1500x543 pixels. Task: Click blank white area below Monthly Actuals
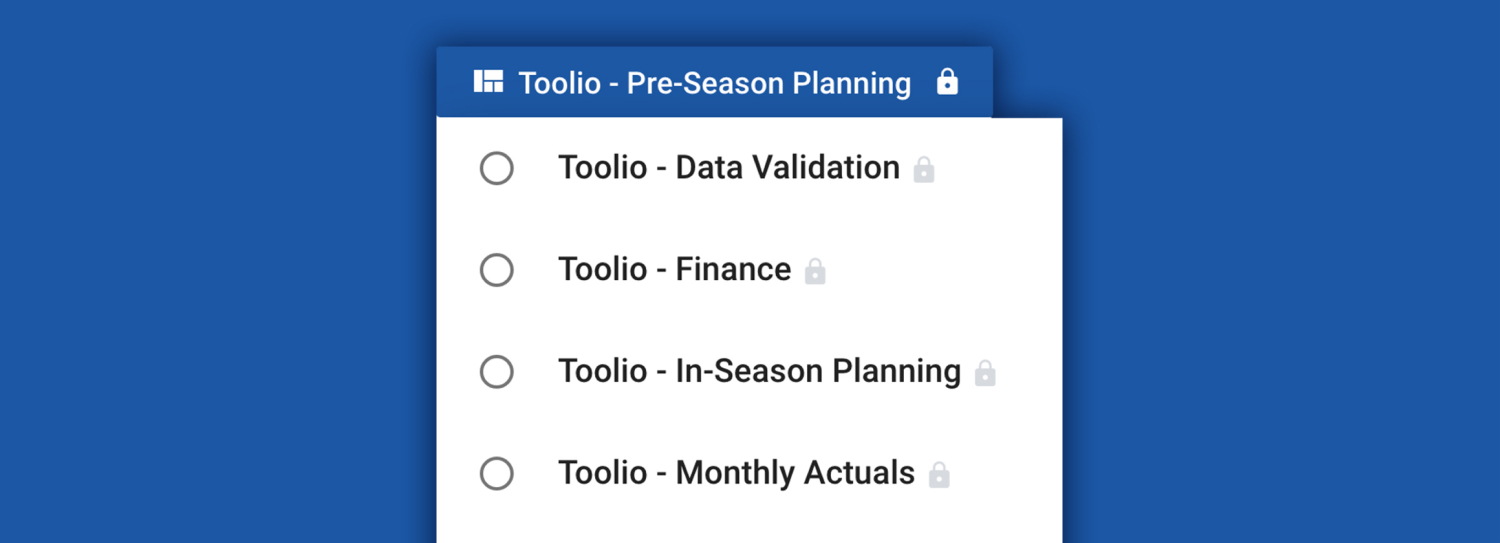coord(748,522)
